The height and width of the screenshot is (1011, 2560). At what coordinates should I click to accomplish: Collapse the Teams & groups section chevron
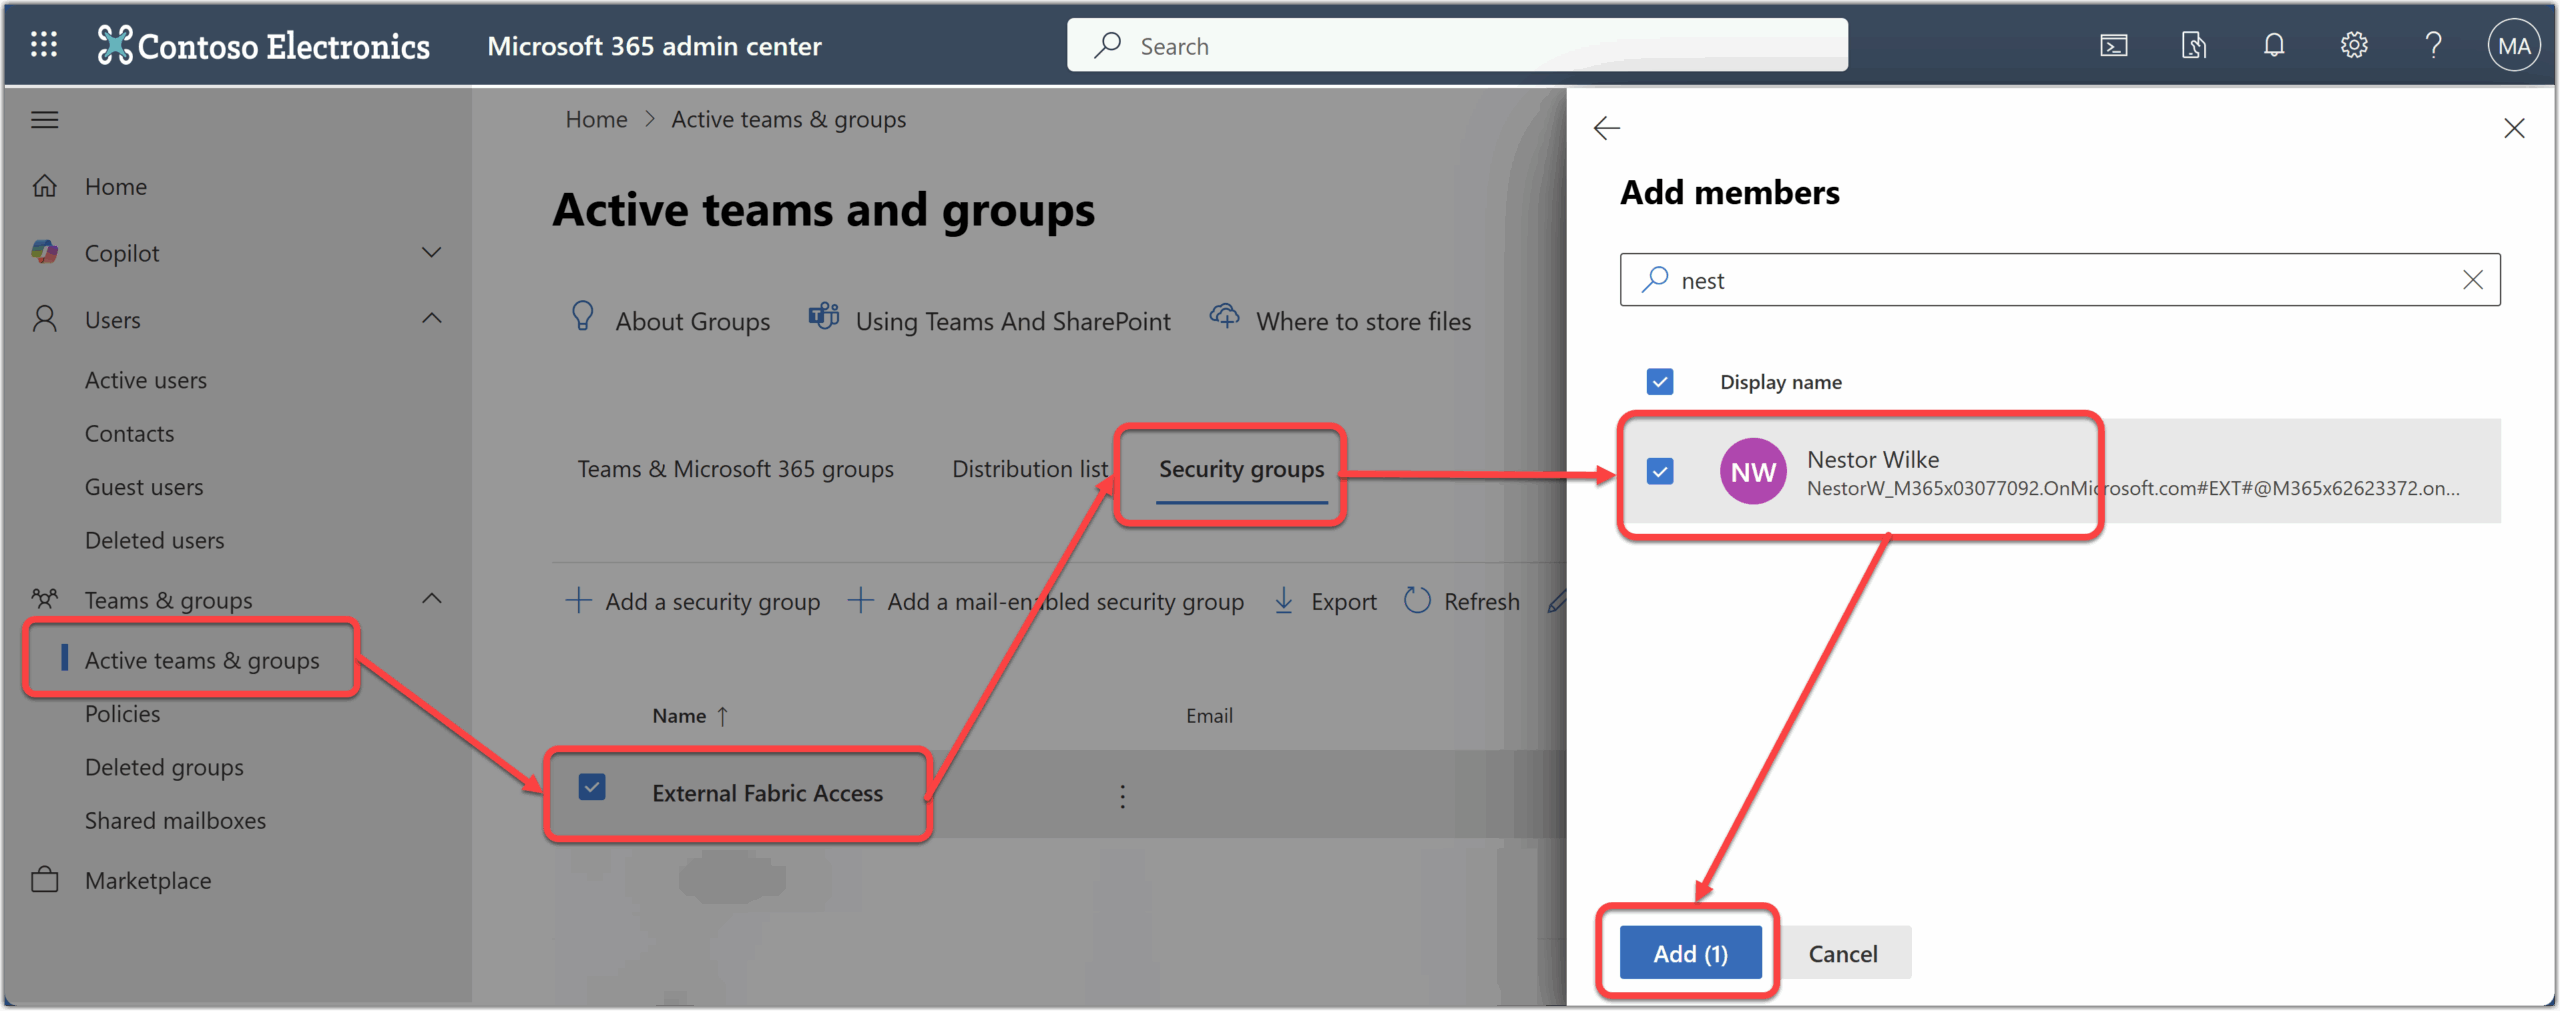tap(431, 599)
